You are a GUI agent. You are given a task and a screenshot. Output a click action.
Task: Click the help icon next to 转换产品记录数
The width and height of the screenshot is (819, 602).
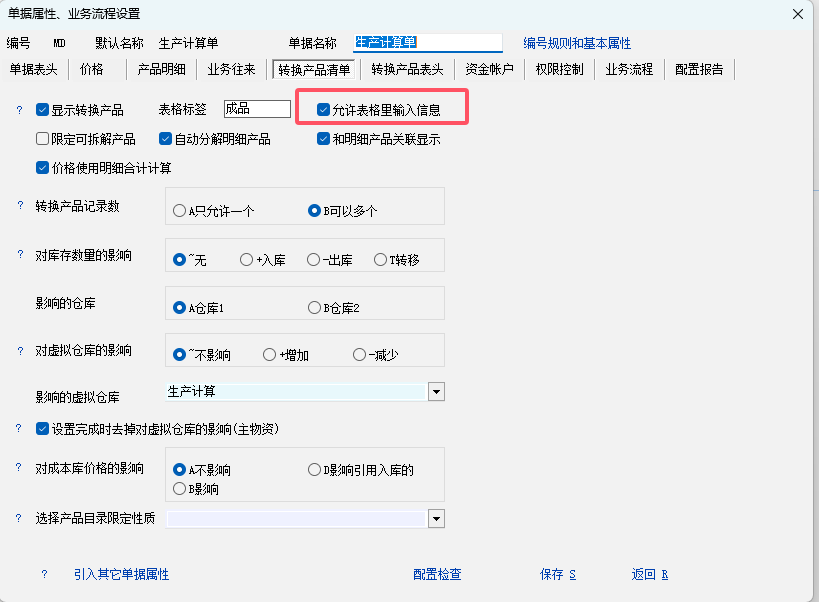pyautogui.click(x=19, y=206)
